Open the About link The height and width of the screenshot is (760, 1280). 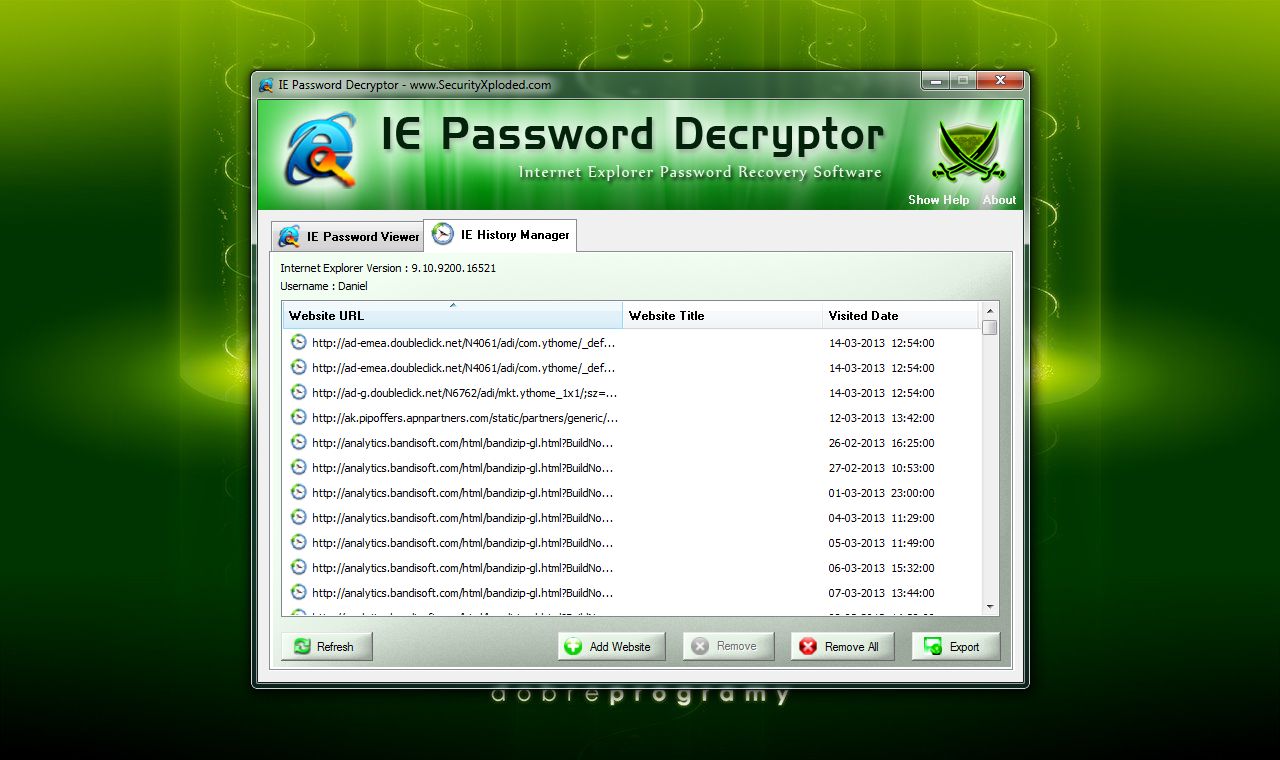pos(999,200)
